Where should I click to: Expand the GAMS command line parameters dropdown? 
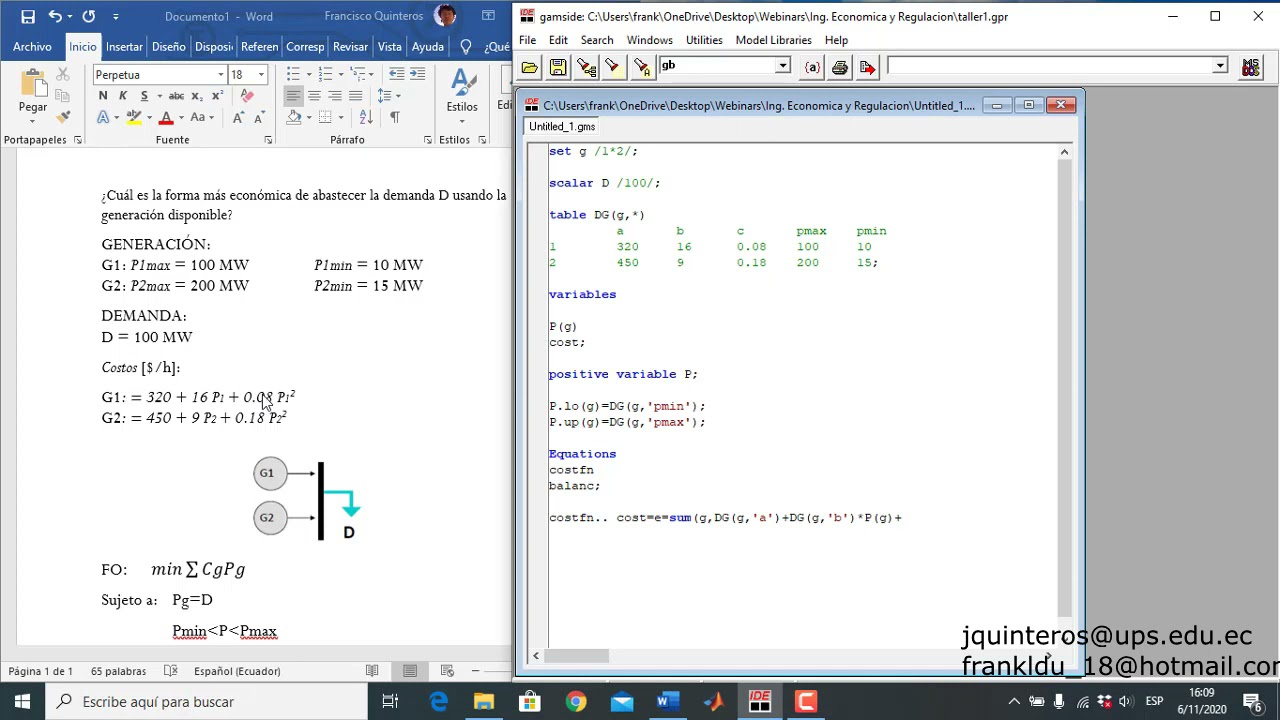coord(1220,66)
